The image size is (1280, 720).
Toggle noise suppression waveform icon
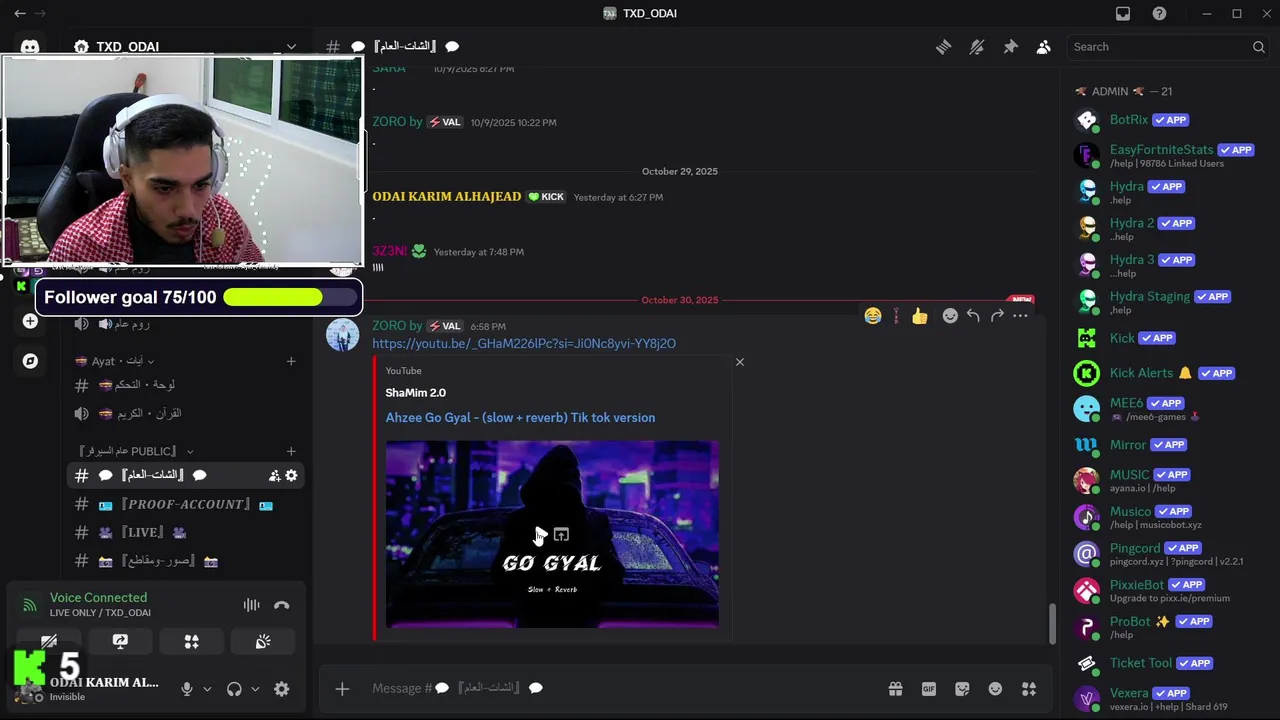point(251,605)
